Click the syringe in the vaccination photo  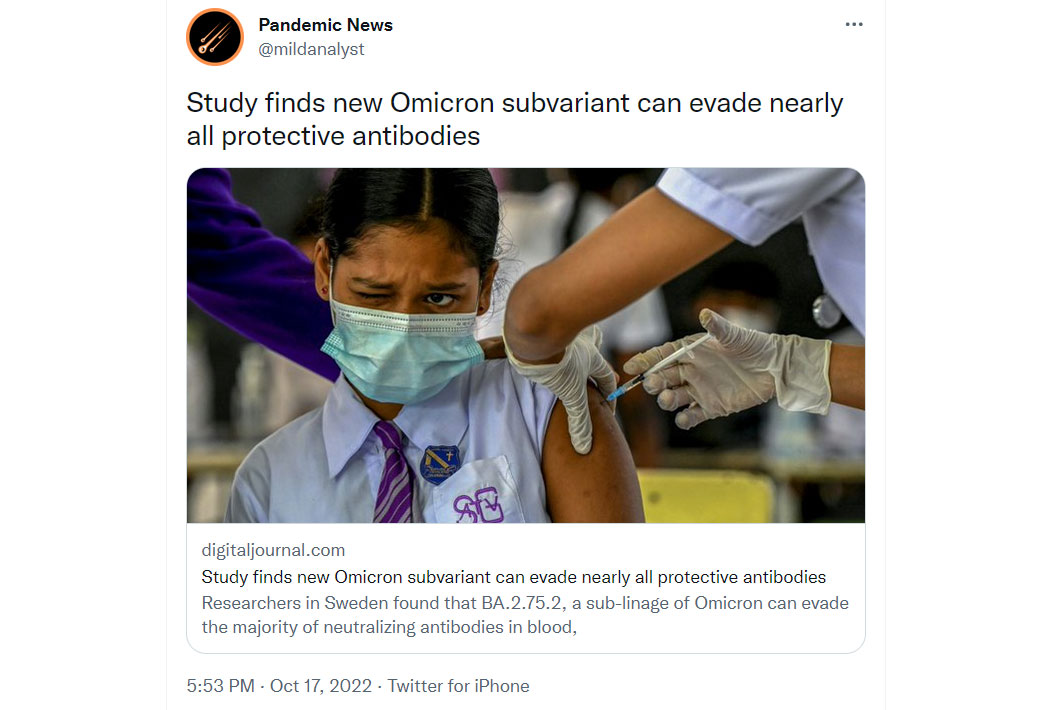(x=659, y=367)
